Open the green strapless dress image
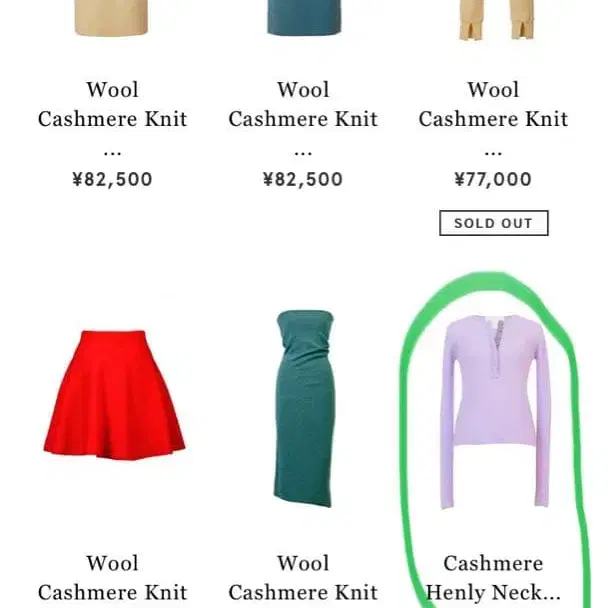Screen dimensions: 608x608 pos(304,409)
